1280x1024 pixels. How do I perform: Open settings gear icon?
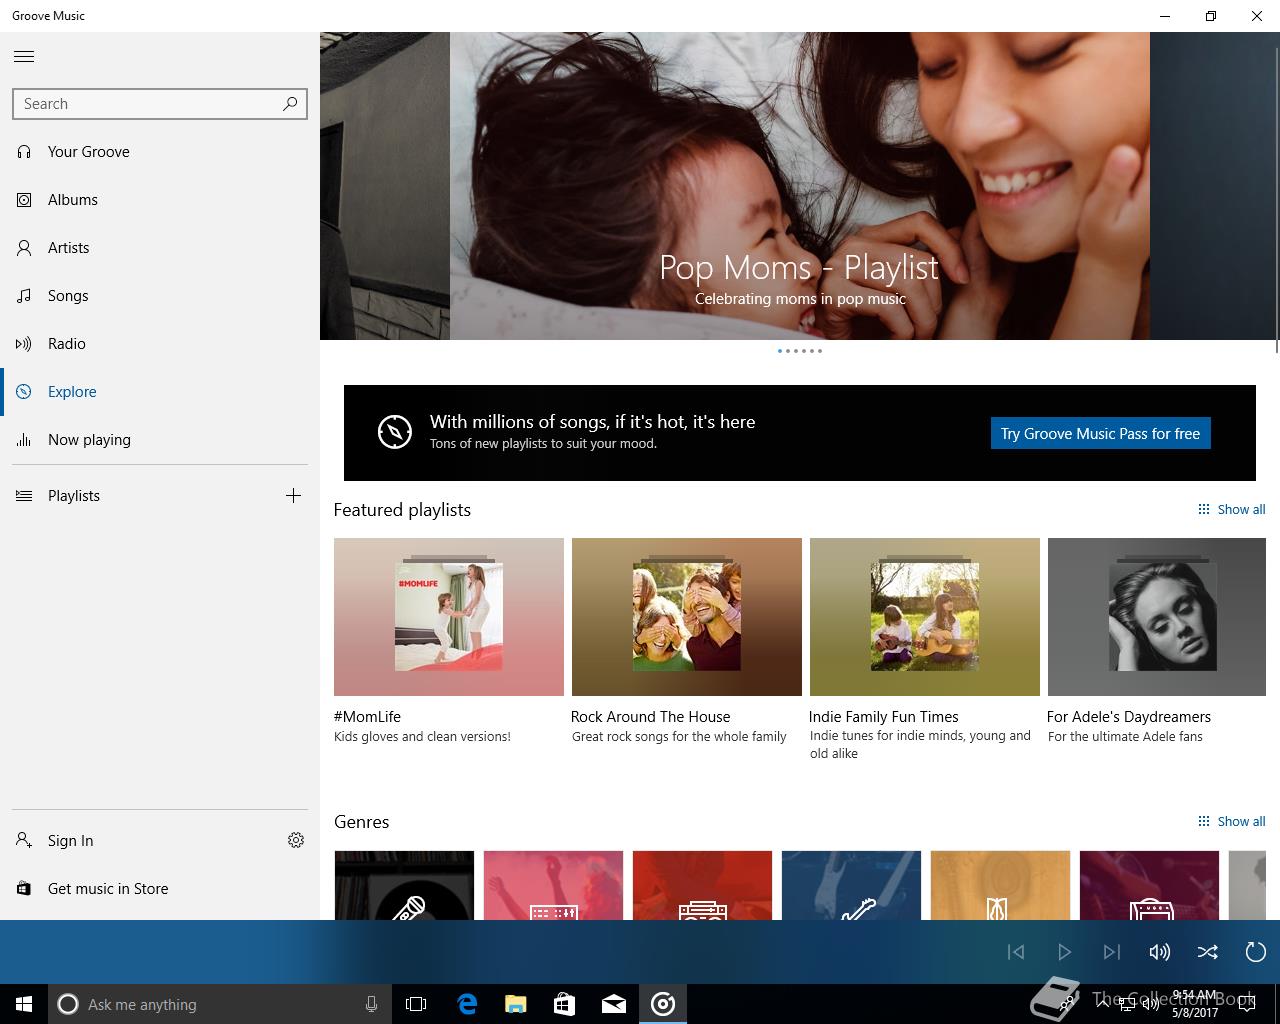[x=296, y=840]
